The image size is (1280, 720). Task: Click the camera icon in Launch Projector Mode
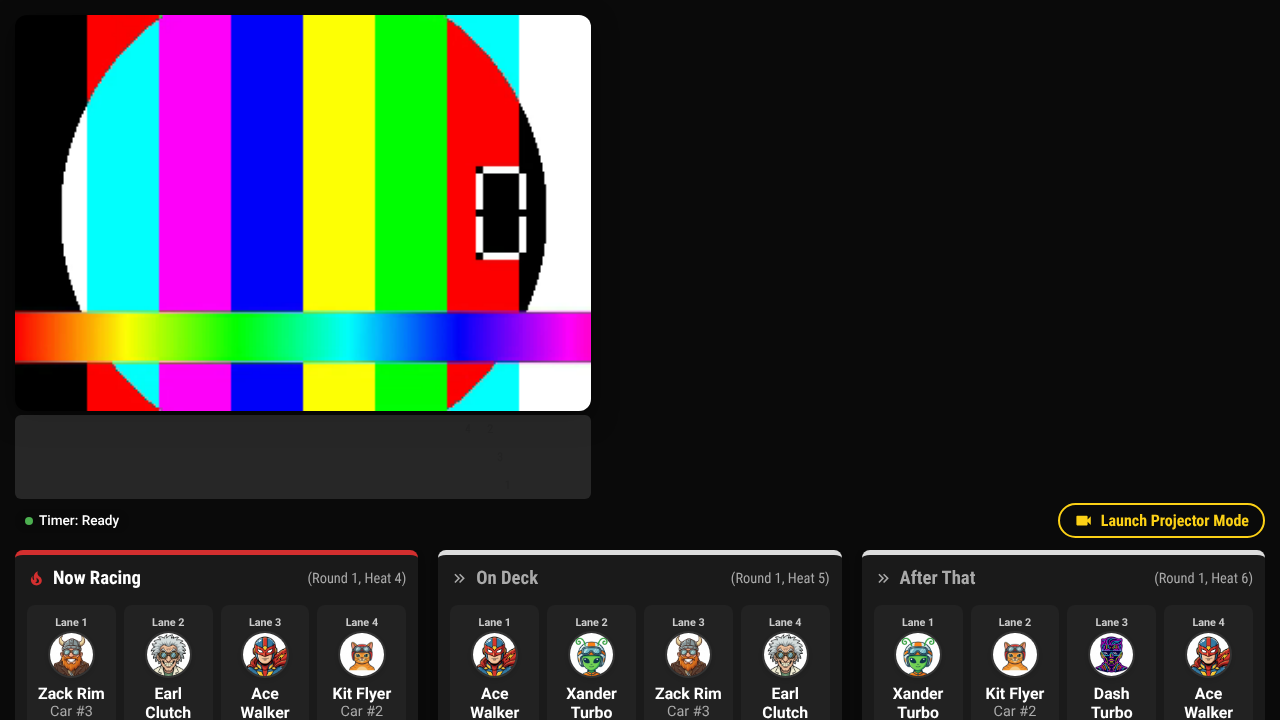pos(1083,520)
